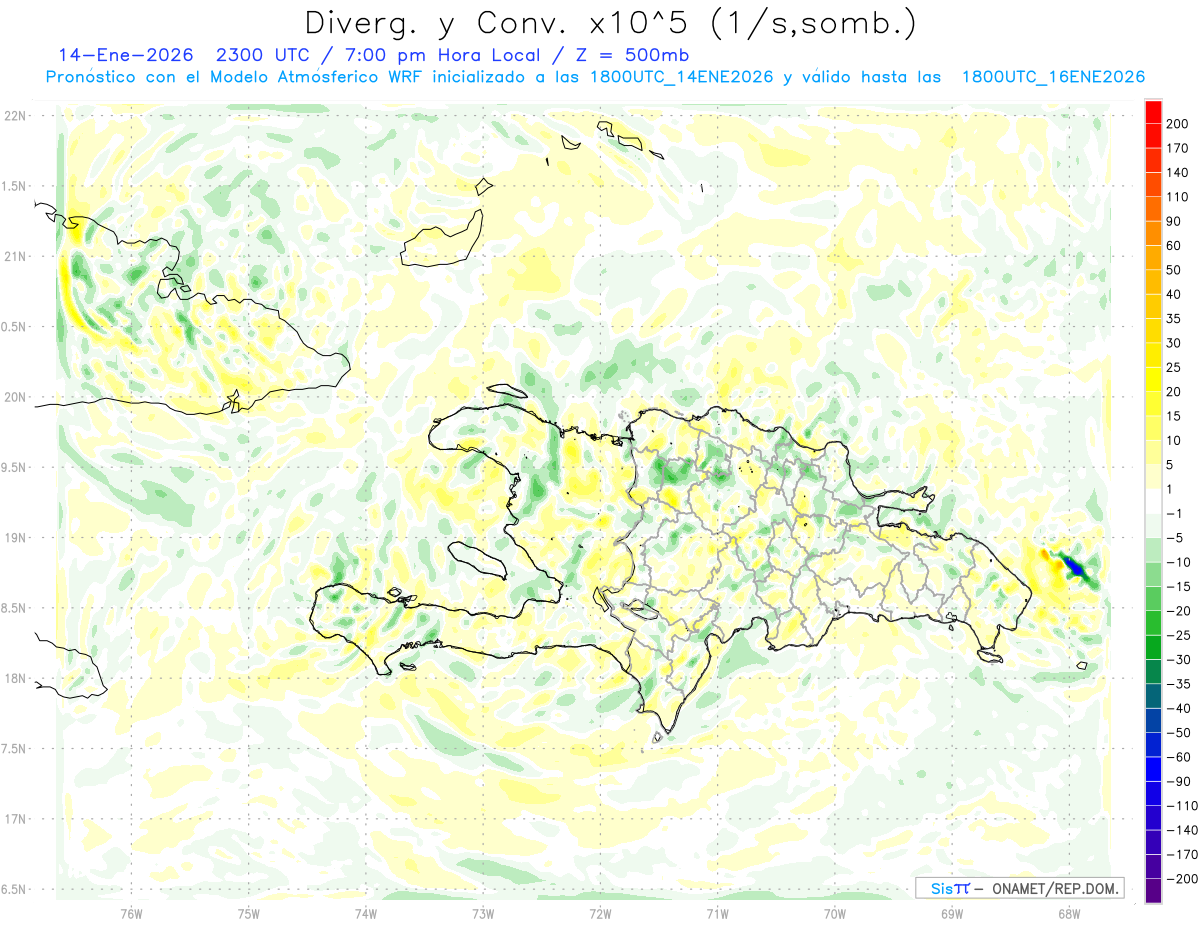
Task: Click the "74W" longitude label
Action: 366,913
